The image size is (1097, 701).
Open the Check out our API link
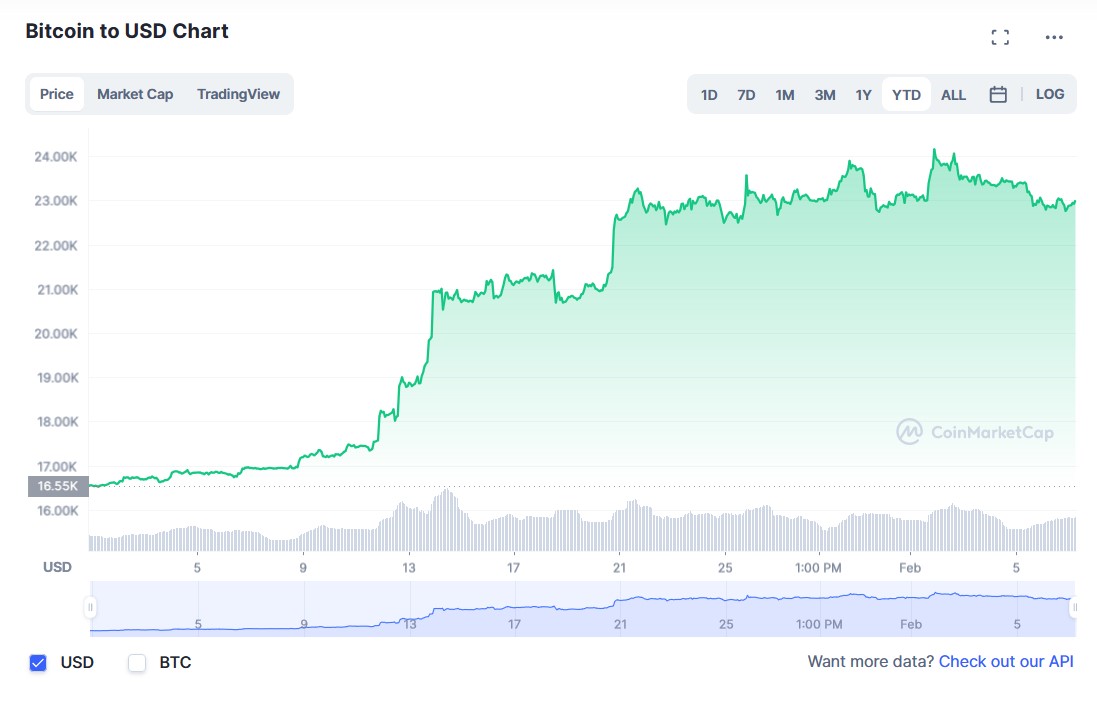1005,662
